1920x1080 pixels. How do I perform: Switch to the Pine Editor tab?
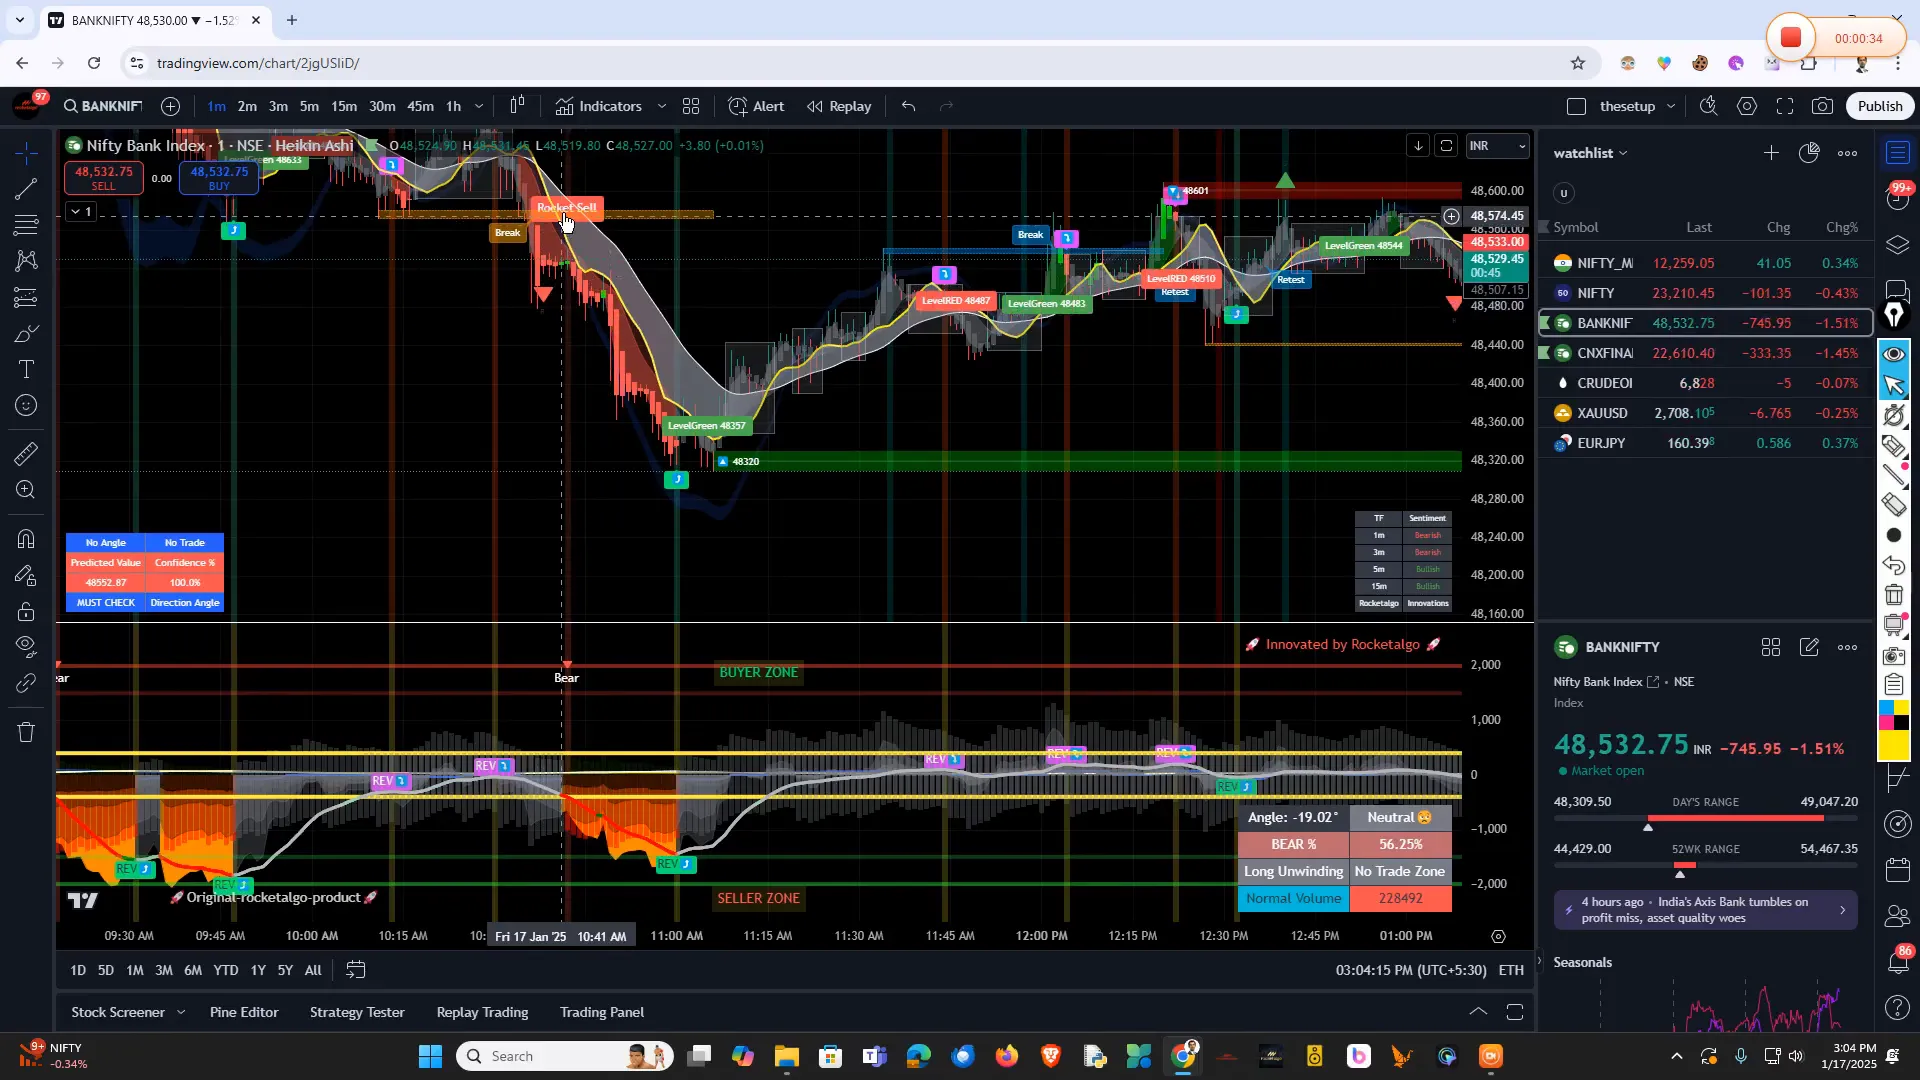point(243,1012)
